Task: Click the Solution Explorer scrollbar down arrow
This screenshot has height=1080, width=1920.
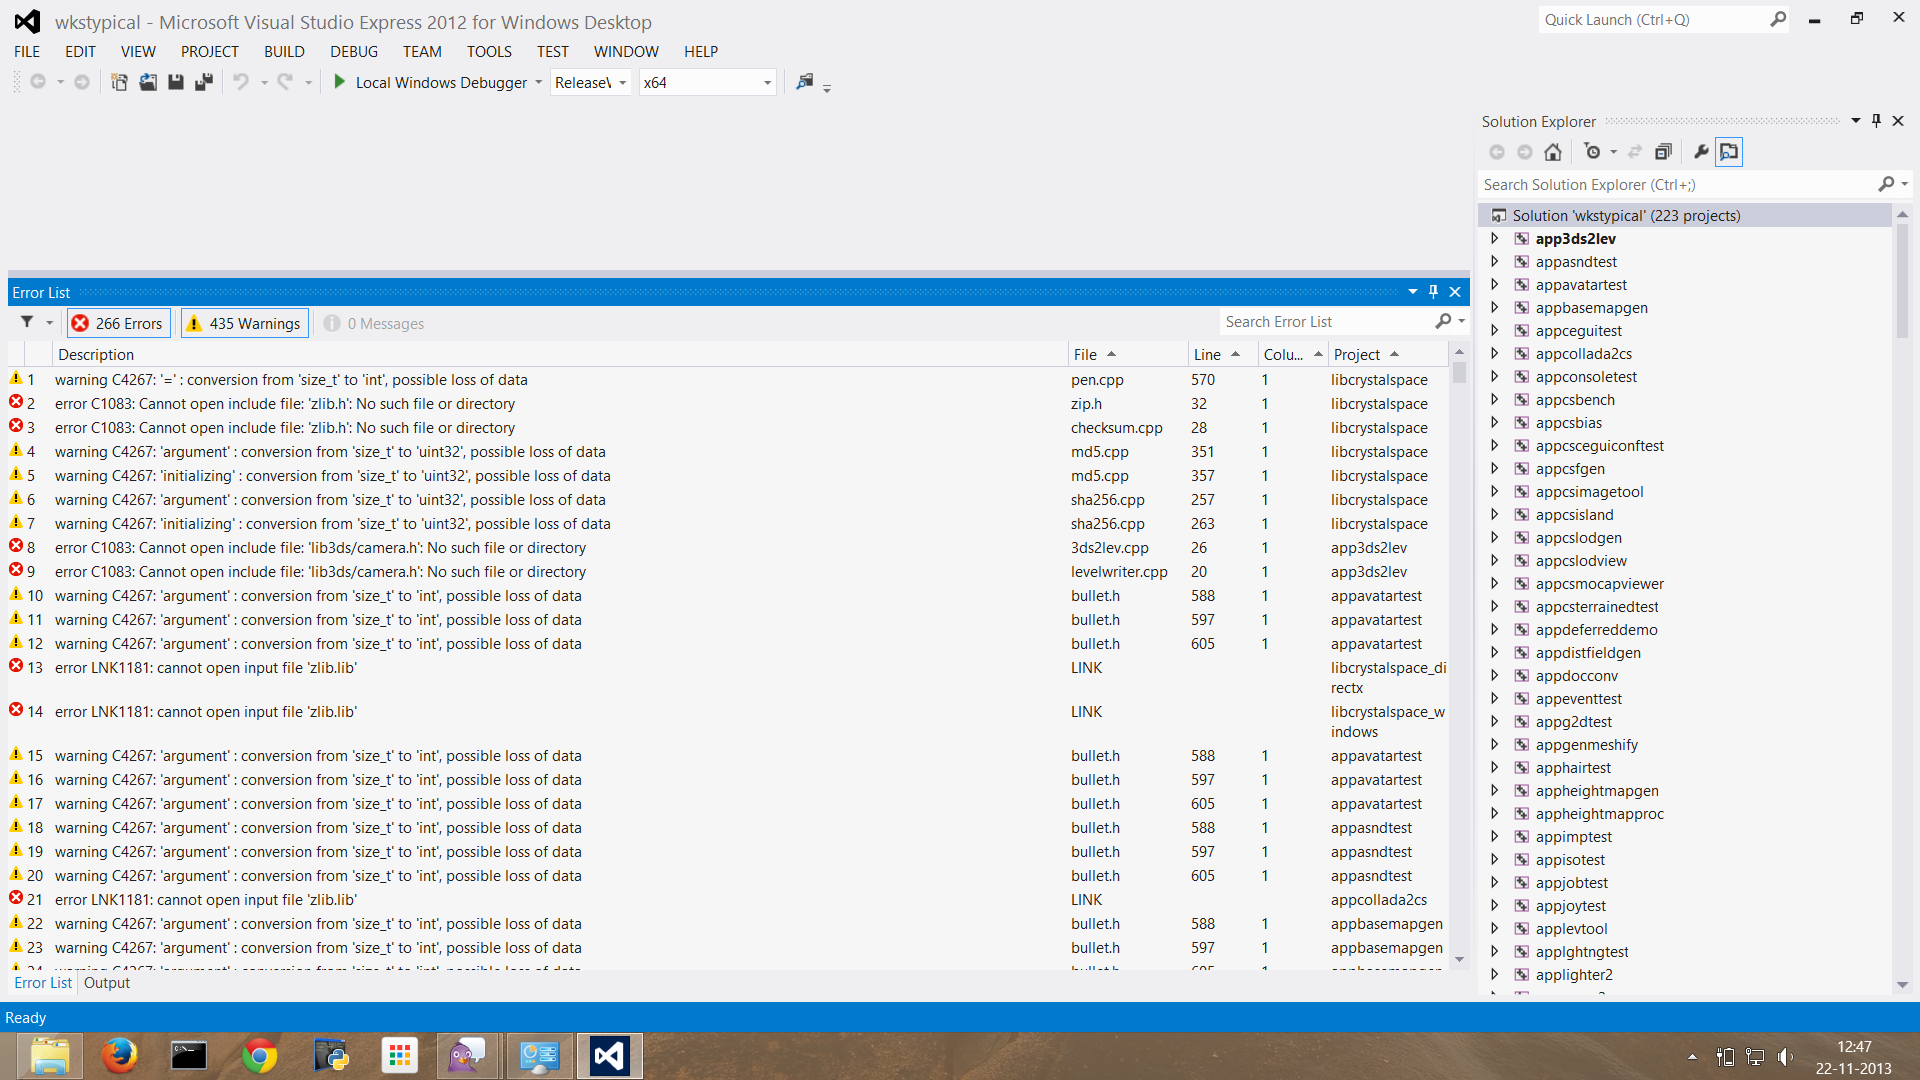Action: pos(1902,985)
